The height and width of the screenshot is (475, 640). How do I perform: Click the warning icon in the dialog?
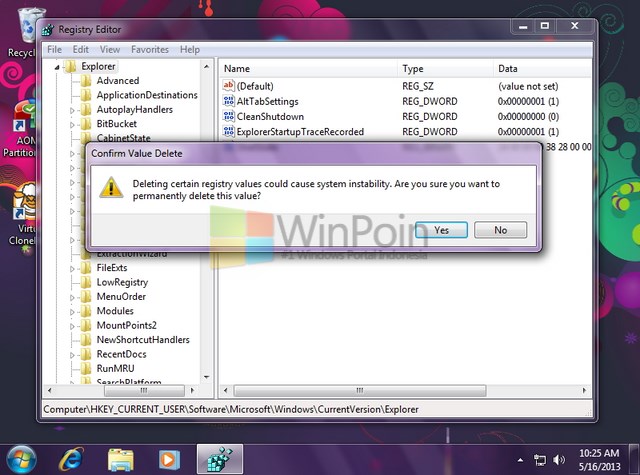pos(111,188)
